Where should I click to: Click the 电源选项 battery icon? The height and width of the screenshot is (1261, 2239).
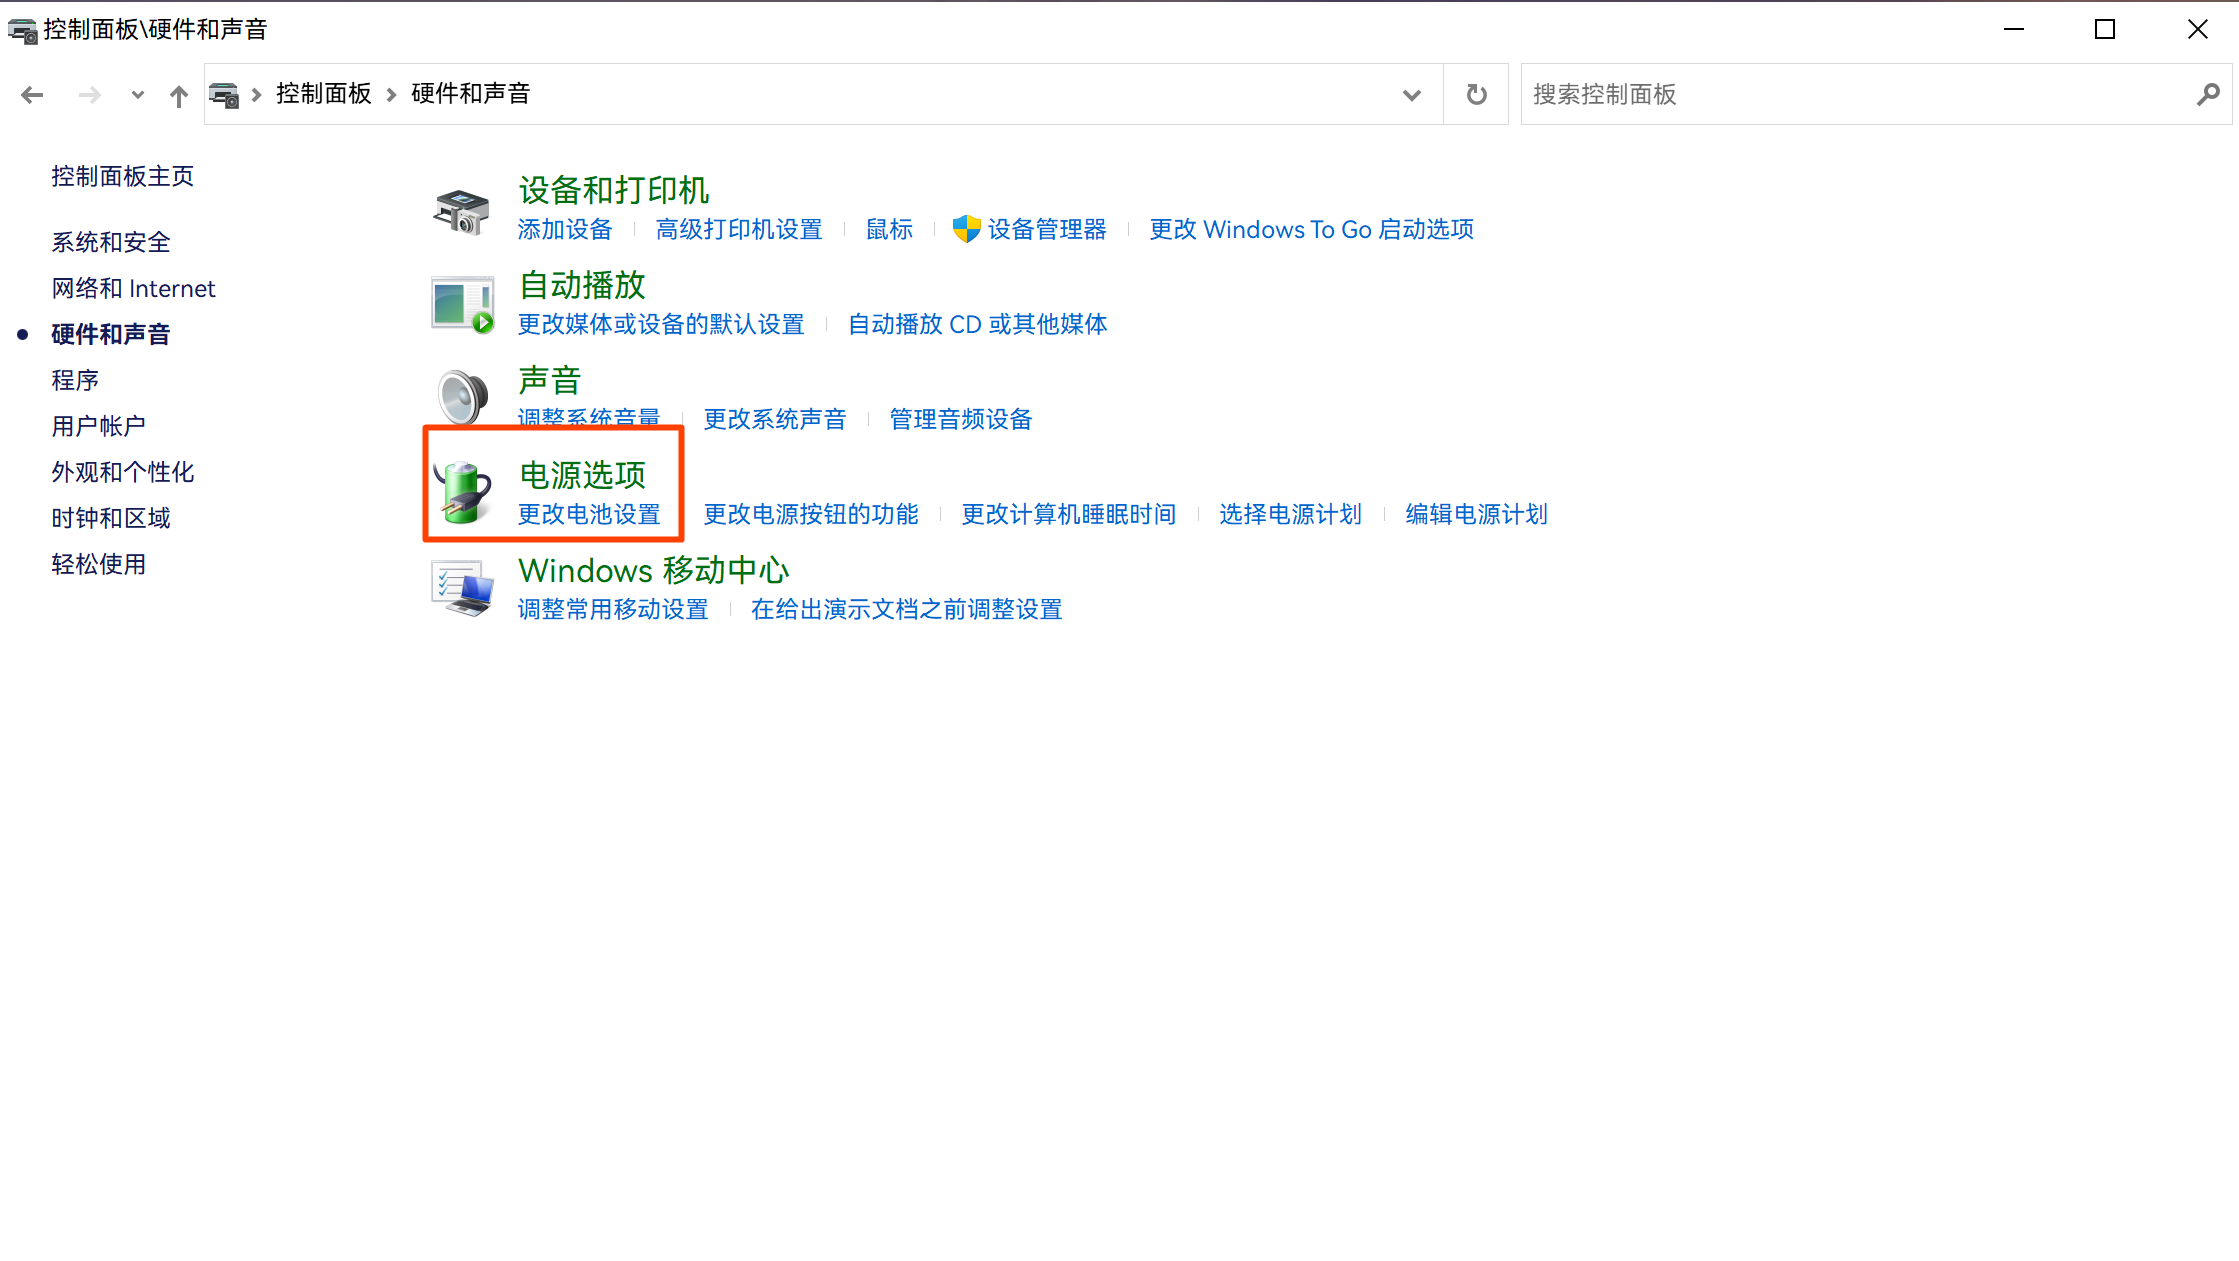click(x=463, y=490)
